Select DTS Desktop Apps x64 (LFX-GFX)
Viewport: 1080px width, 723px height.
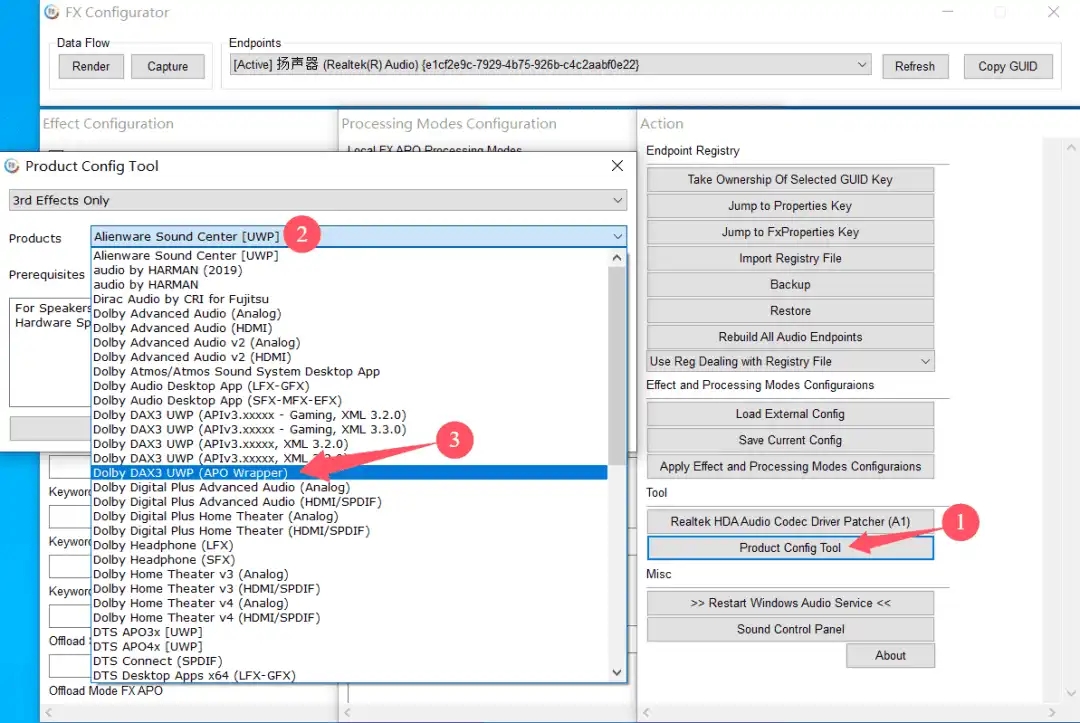point(350,675)
